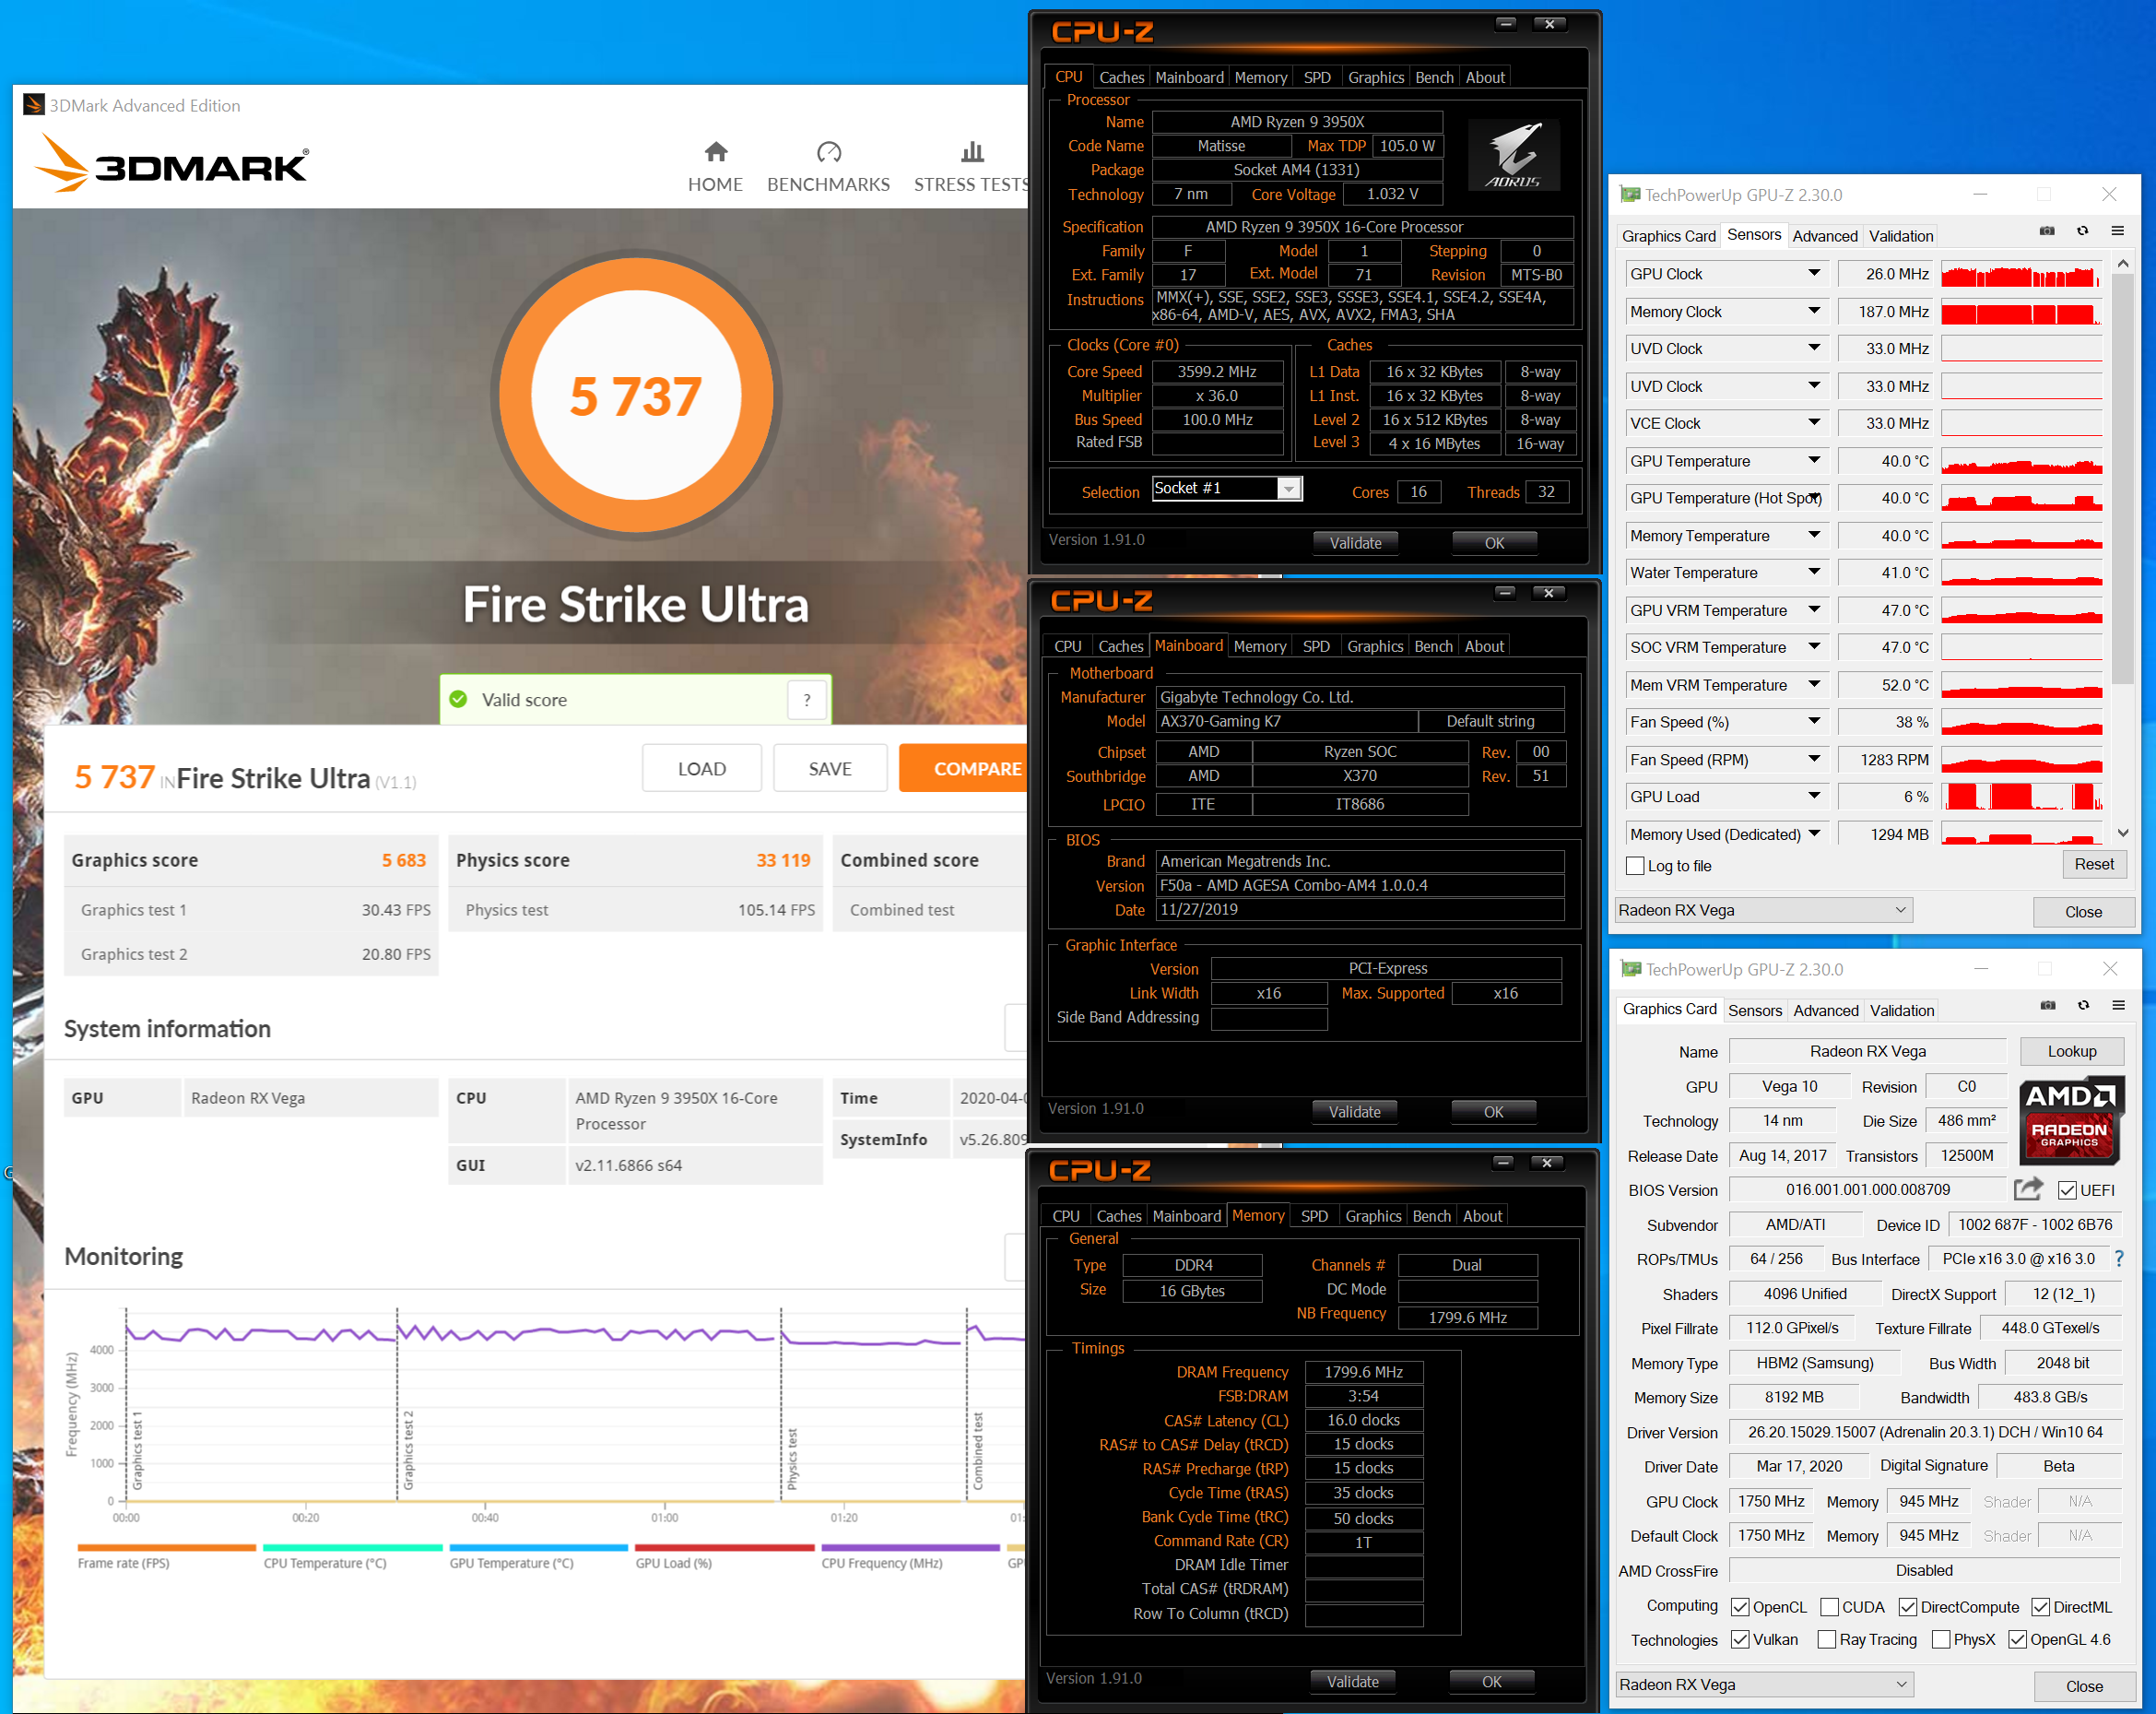
Task: Click refresh icon in GPU-Z Sensors window
Action: (2083, 231)
